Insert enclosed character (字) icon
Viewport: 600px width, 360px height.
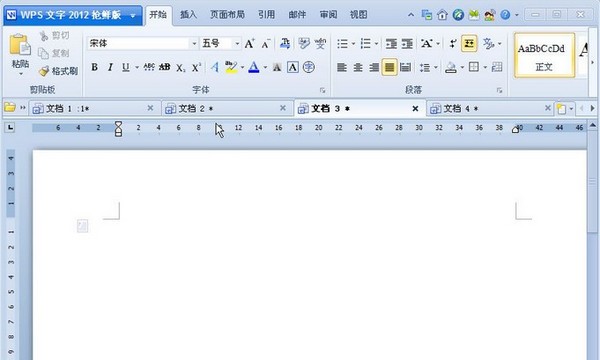pos(309,67)
